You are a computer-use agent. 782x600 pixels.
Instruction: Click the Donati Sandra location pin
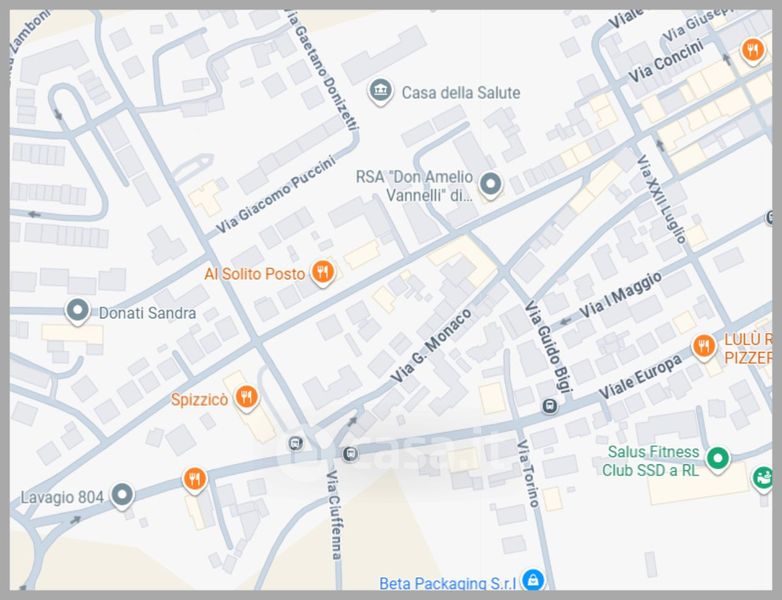point(77,311)
